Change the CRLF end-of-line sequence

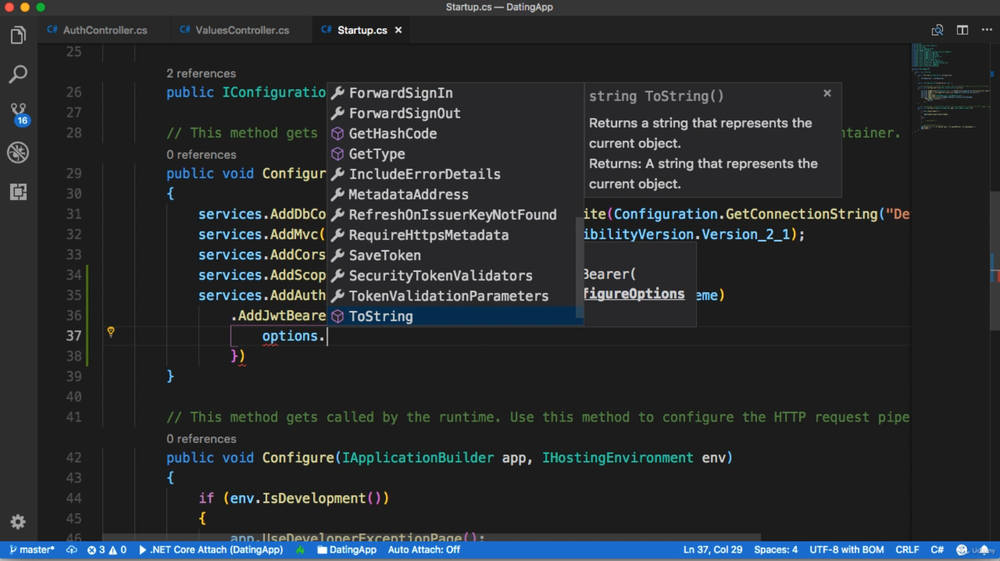coord(907,550)
